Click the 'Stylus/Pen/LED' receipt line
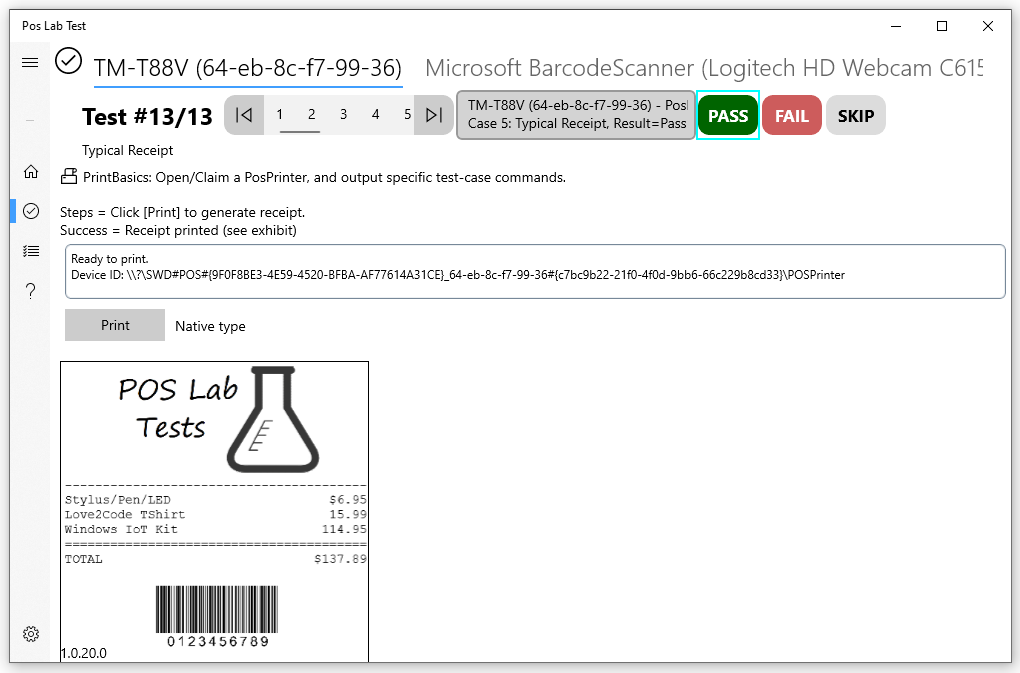Viewport: 1020px width, 673px height. [x=215, y=499]
